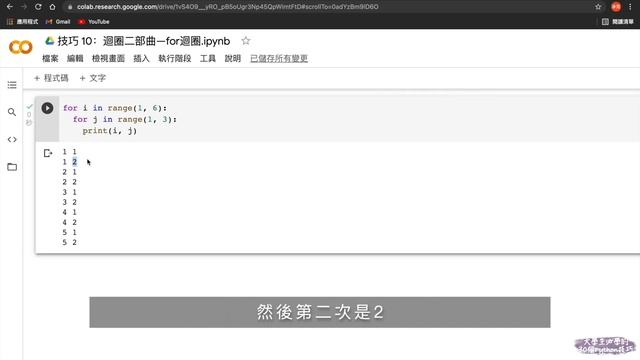The width and height of the screenshot is (640, 360).
Task: Open the 說明 menu
Action: (233, 58)
